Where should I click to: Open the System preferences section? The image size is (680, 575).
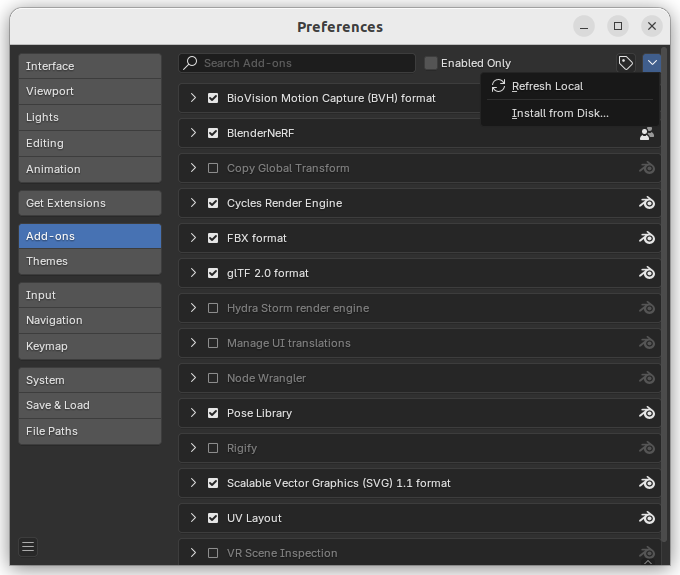(x=90, y=380)
